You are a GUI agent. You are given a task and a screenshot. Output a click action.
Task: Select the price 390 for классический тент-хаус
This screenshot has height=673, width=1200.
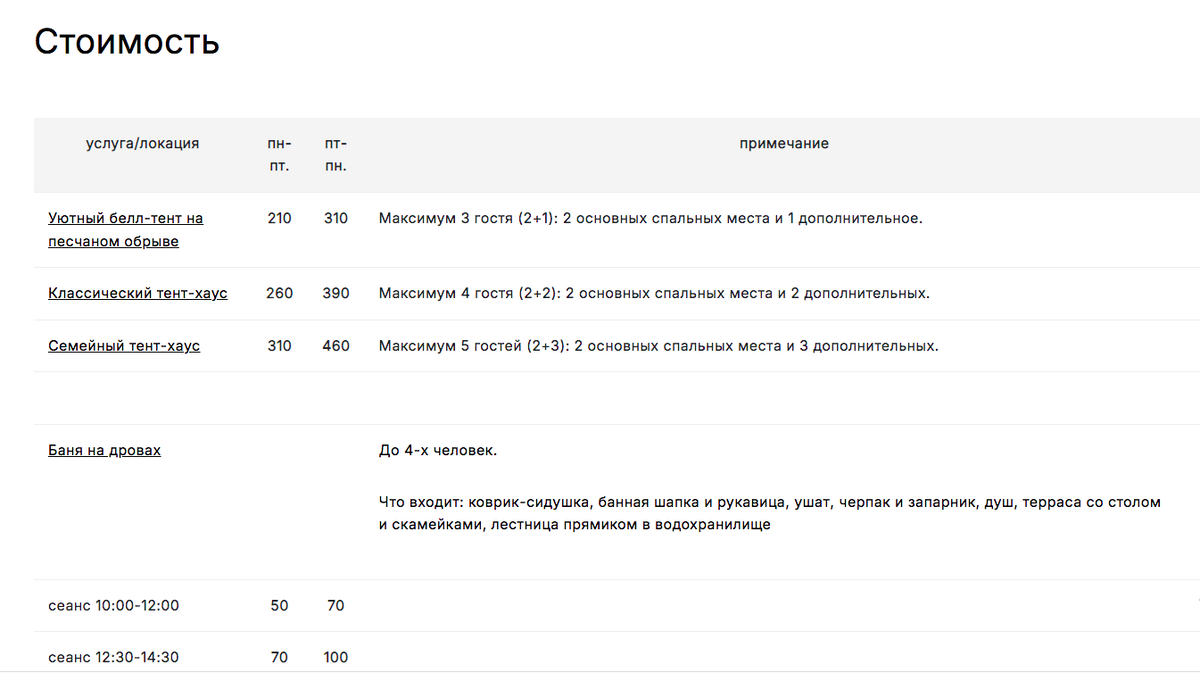point(336,293)
